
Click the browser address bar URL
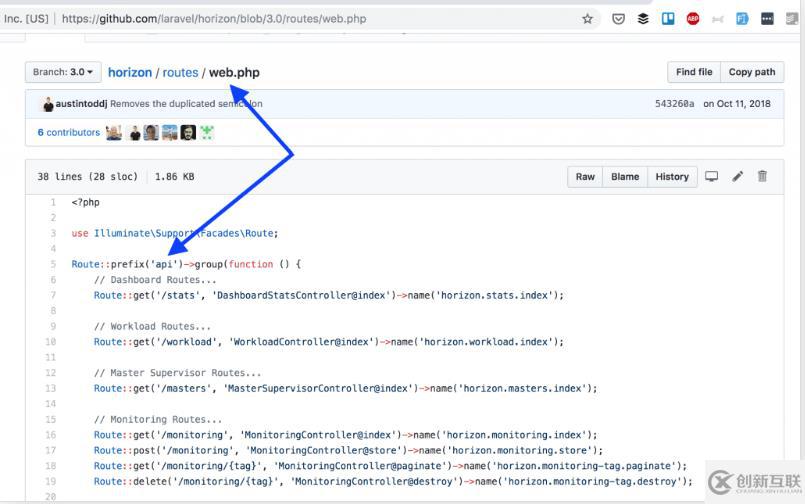(x=214, y=19)
